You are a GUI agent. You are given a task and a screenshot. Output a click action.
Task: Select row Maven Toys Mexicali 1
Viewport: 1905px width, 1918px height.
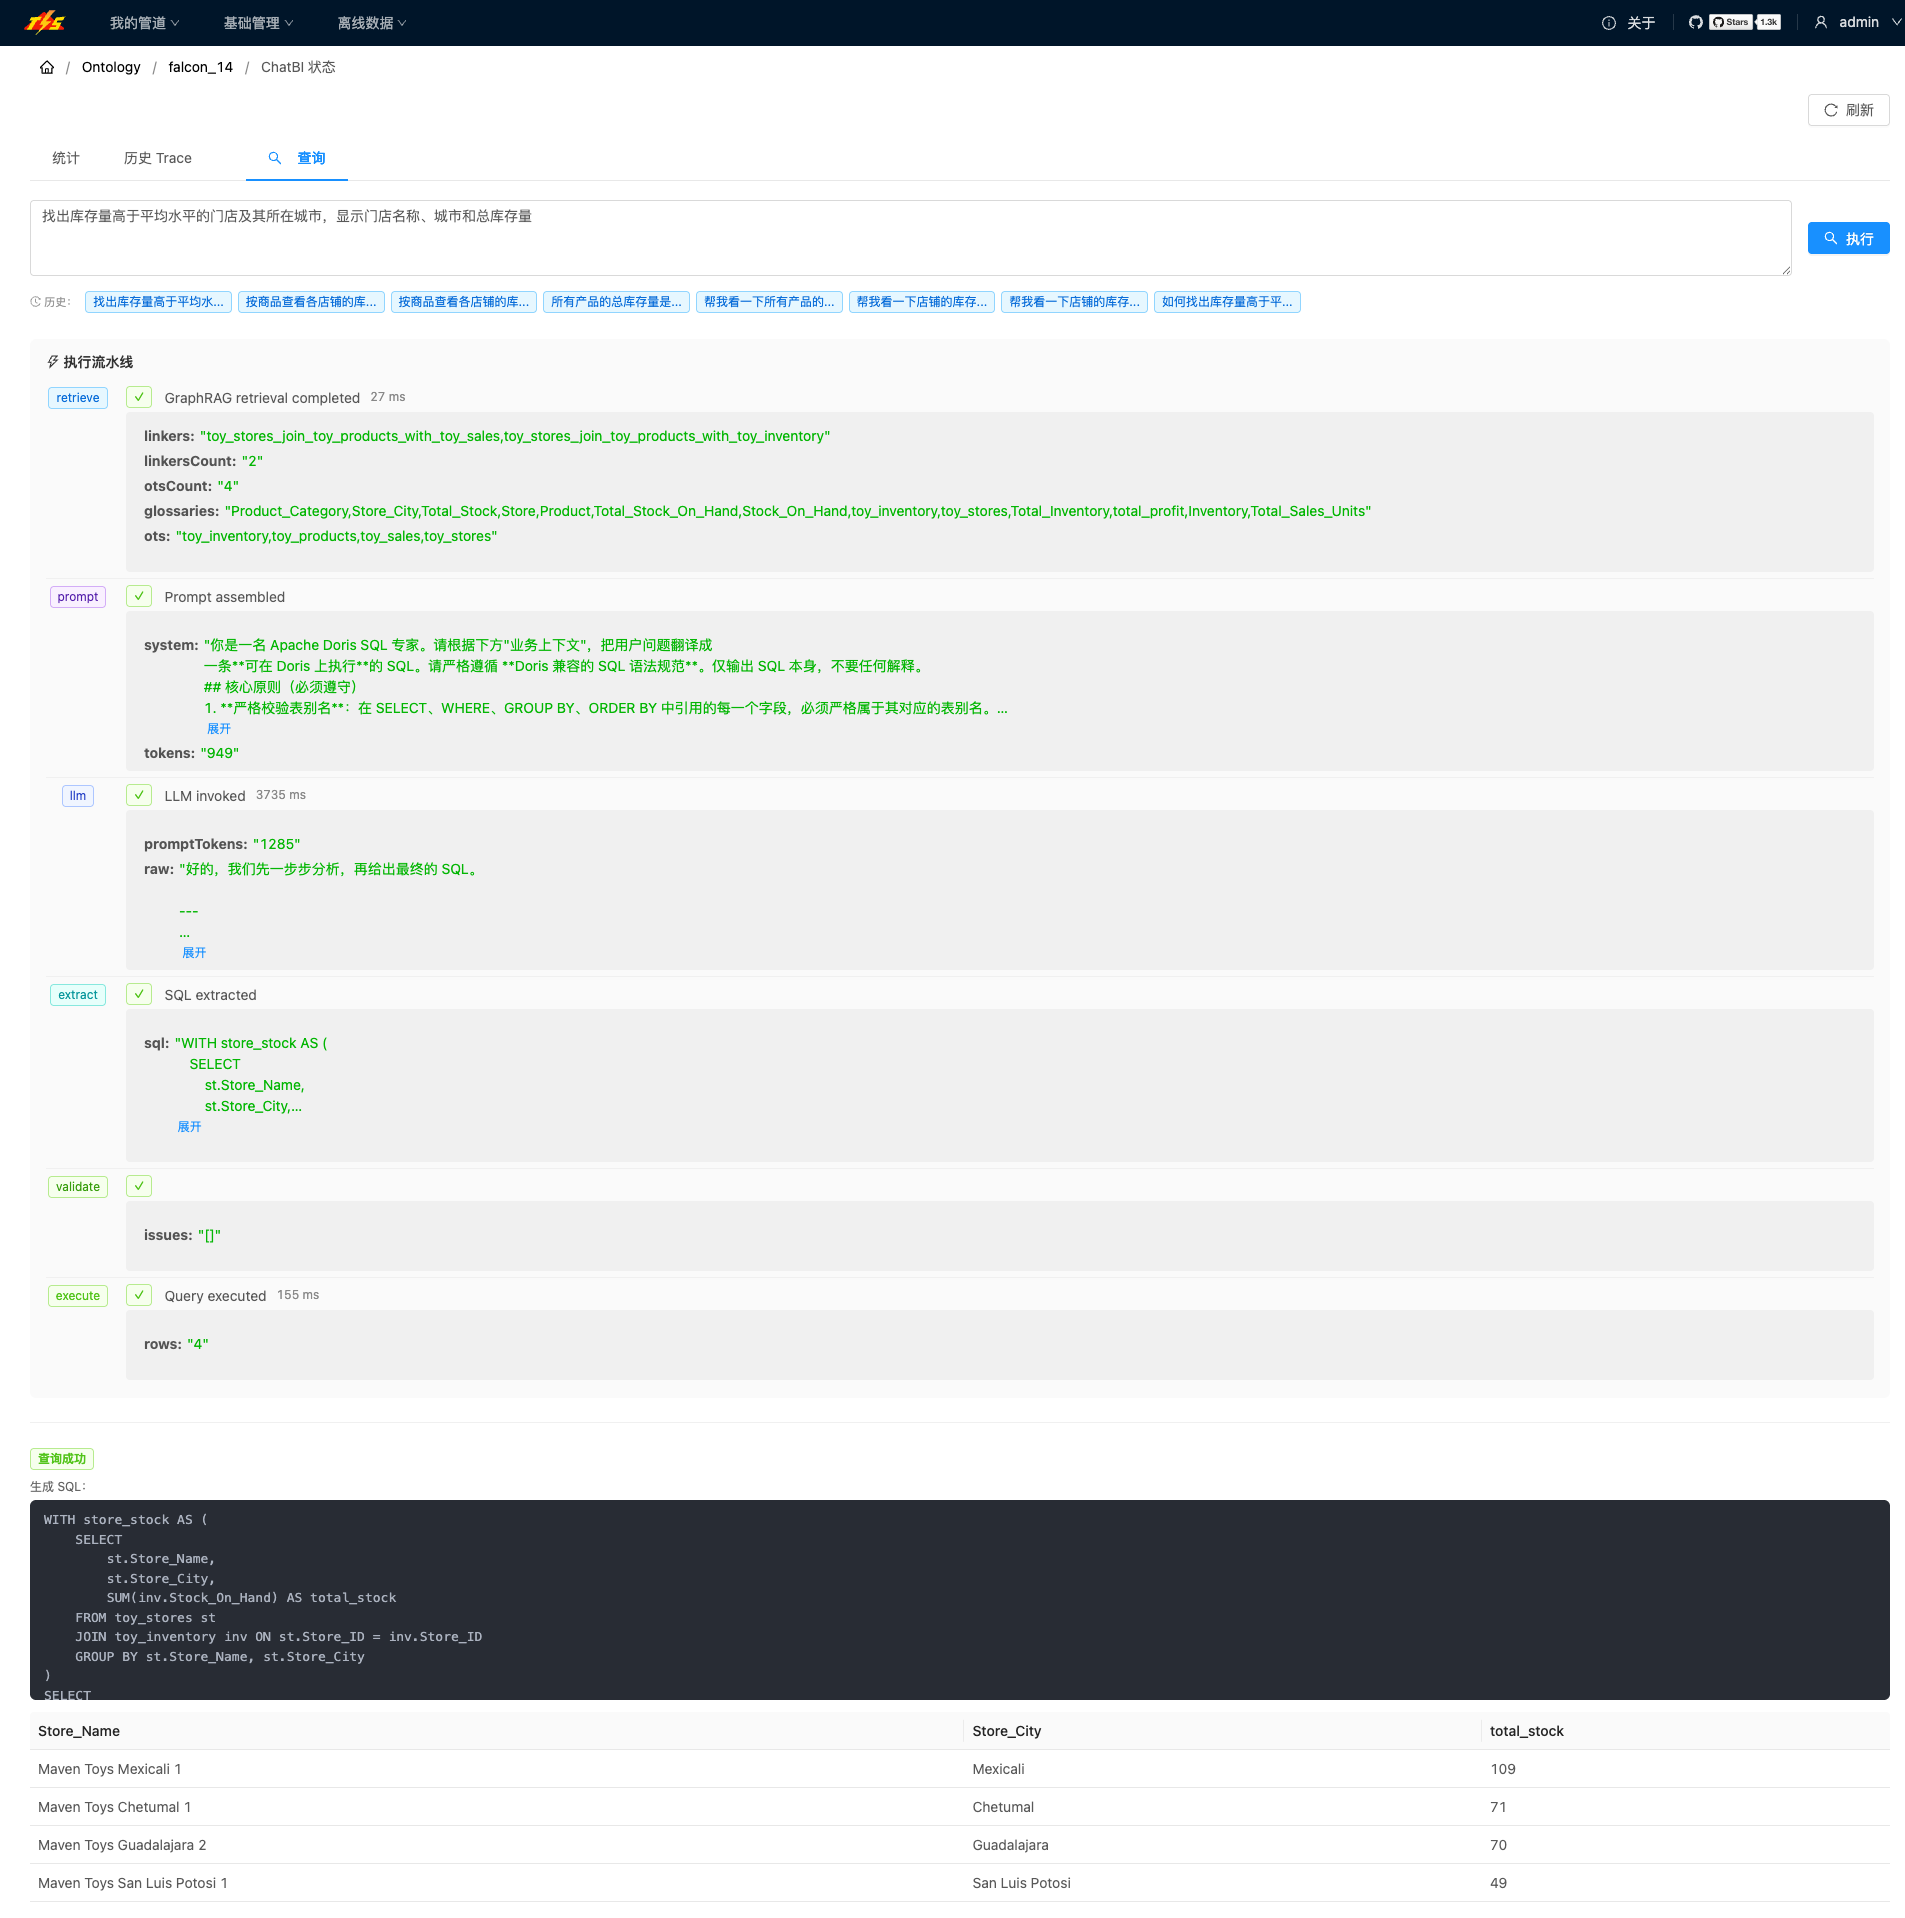point(959,1769)
